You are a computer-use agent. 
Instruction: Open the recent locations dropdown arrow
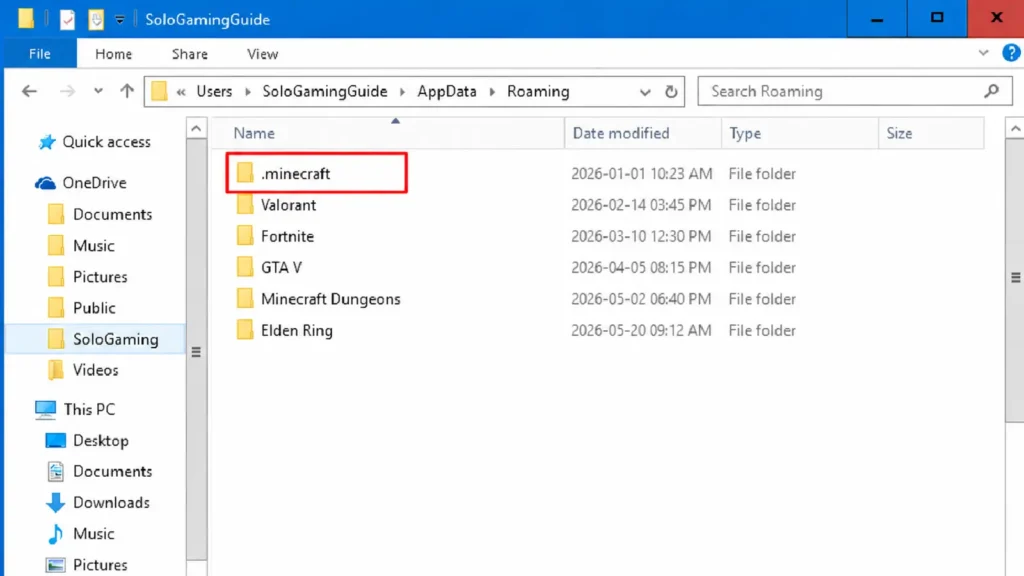98,91
